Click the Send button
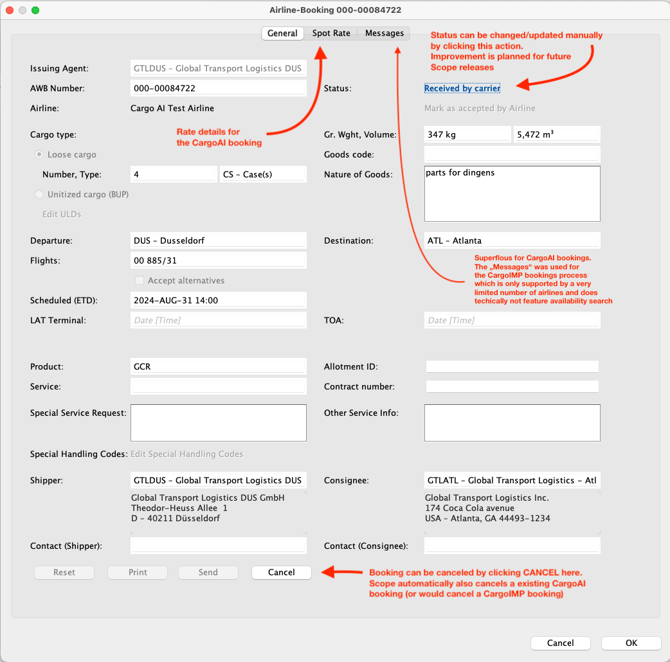 [x=208, y=572]
